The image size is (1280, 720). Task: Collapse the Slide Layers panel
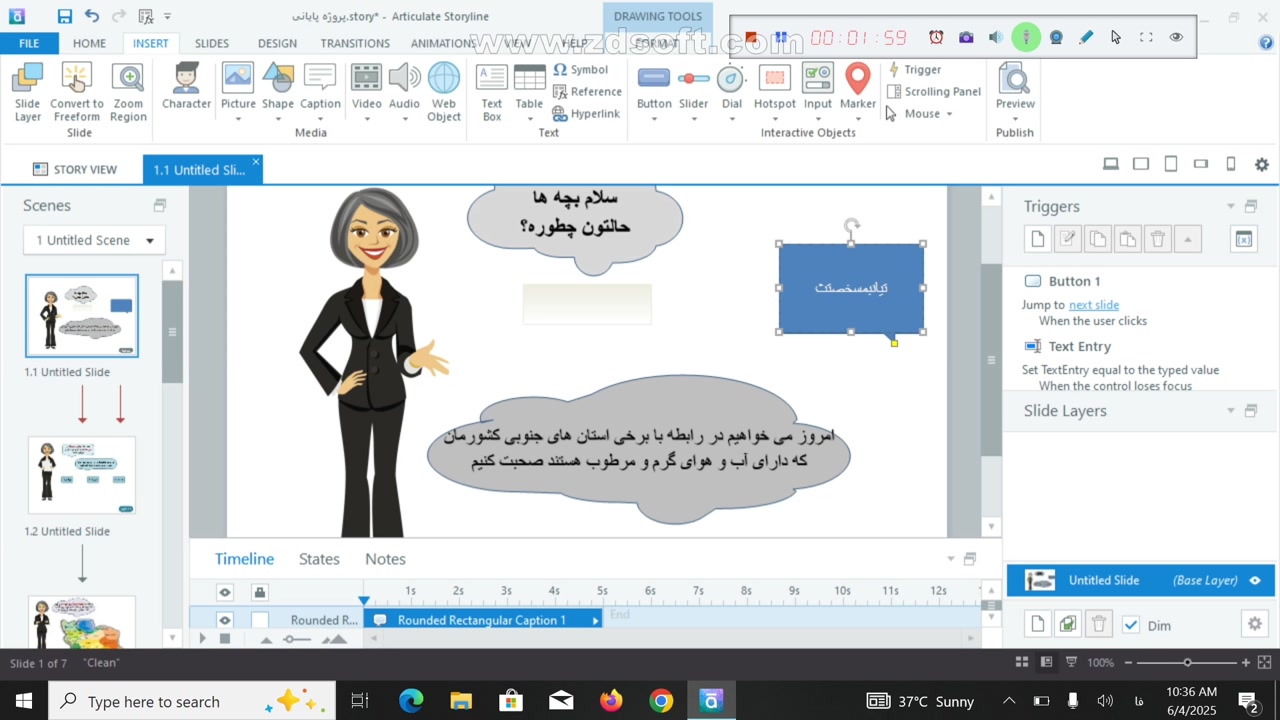pyautogui.click(x=1231, y=411)
